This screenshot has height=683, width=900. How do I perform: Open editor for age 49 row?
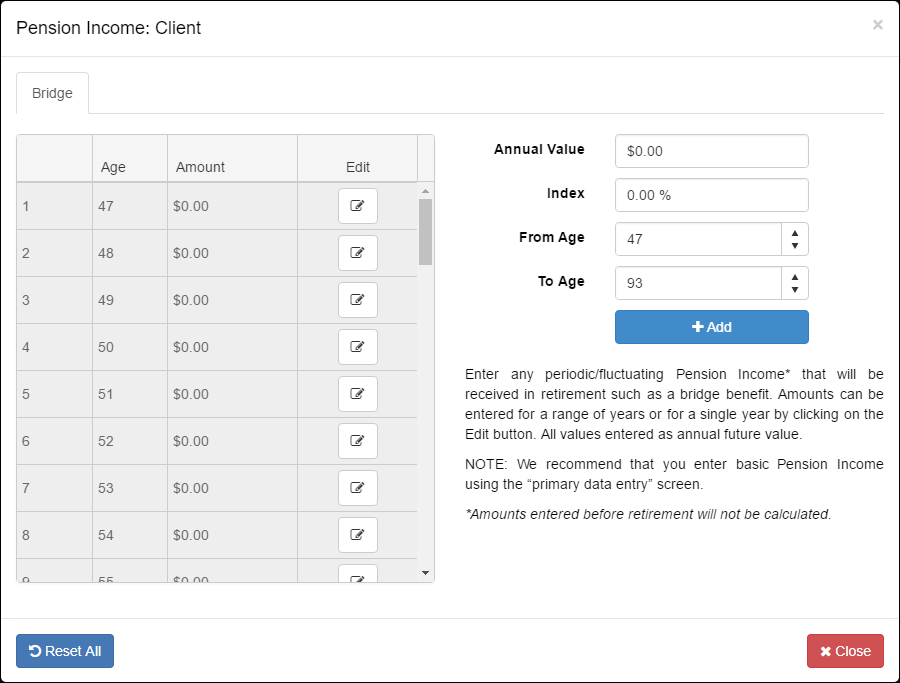point(357,300)
